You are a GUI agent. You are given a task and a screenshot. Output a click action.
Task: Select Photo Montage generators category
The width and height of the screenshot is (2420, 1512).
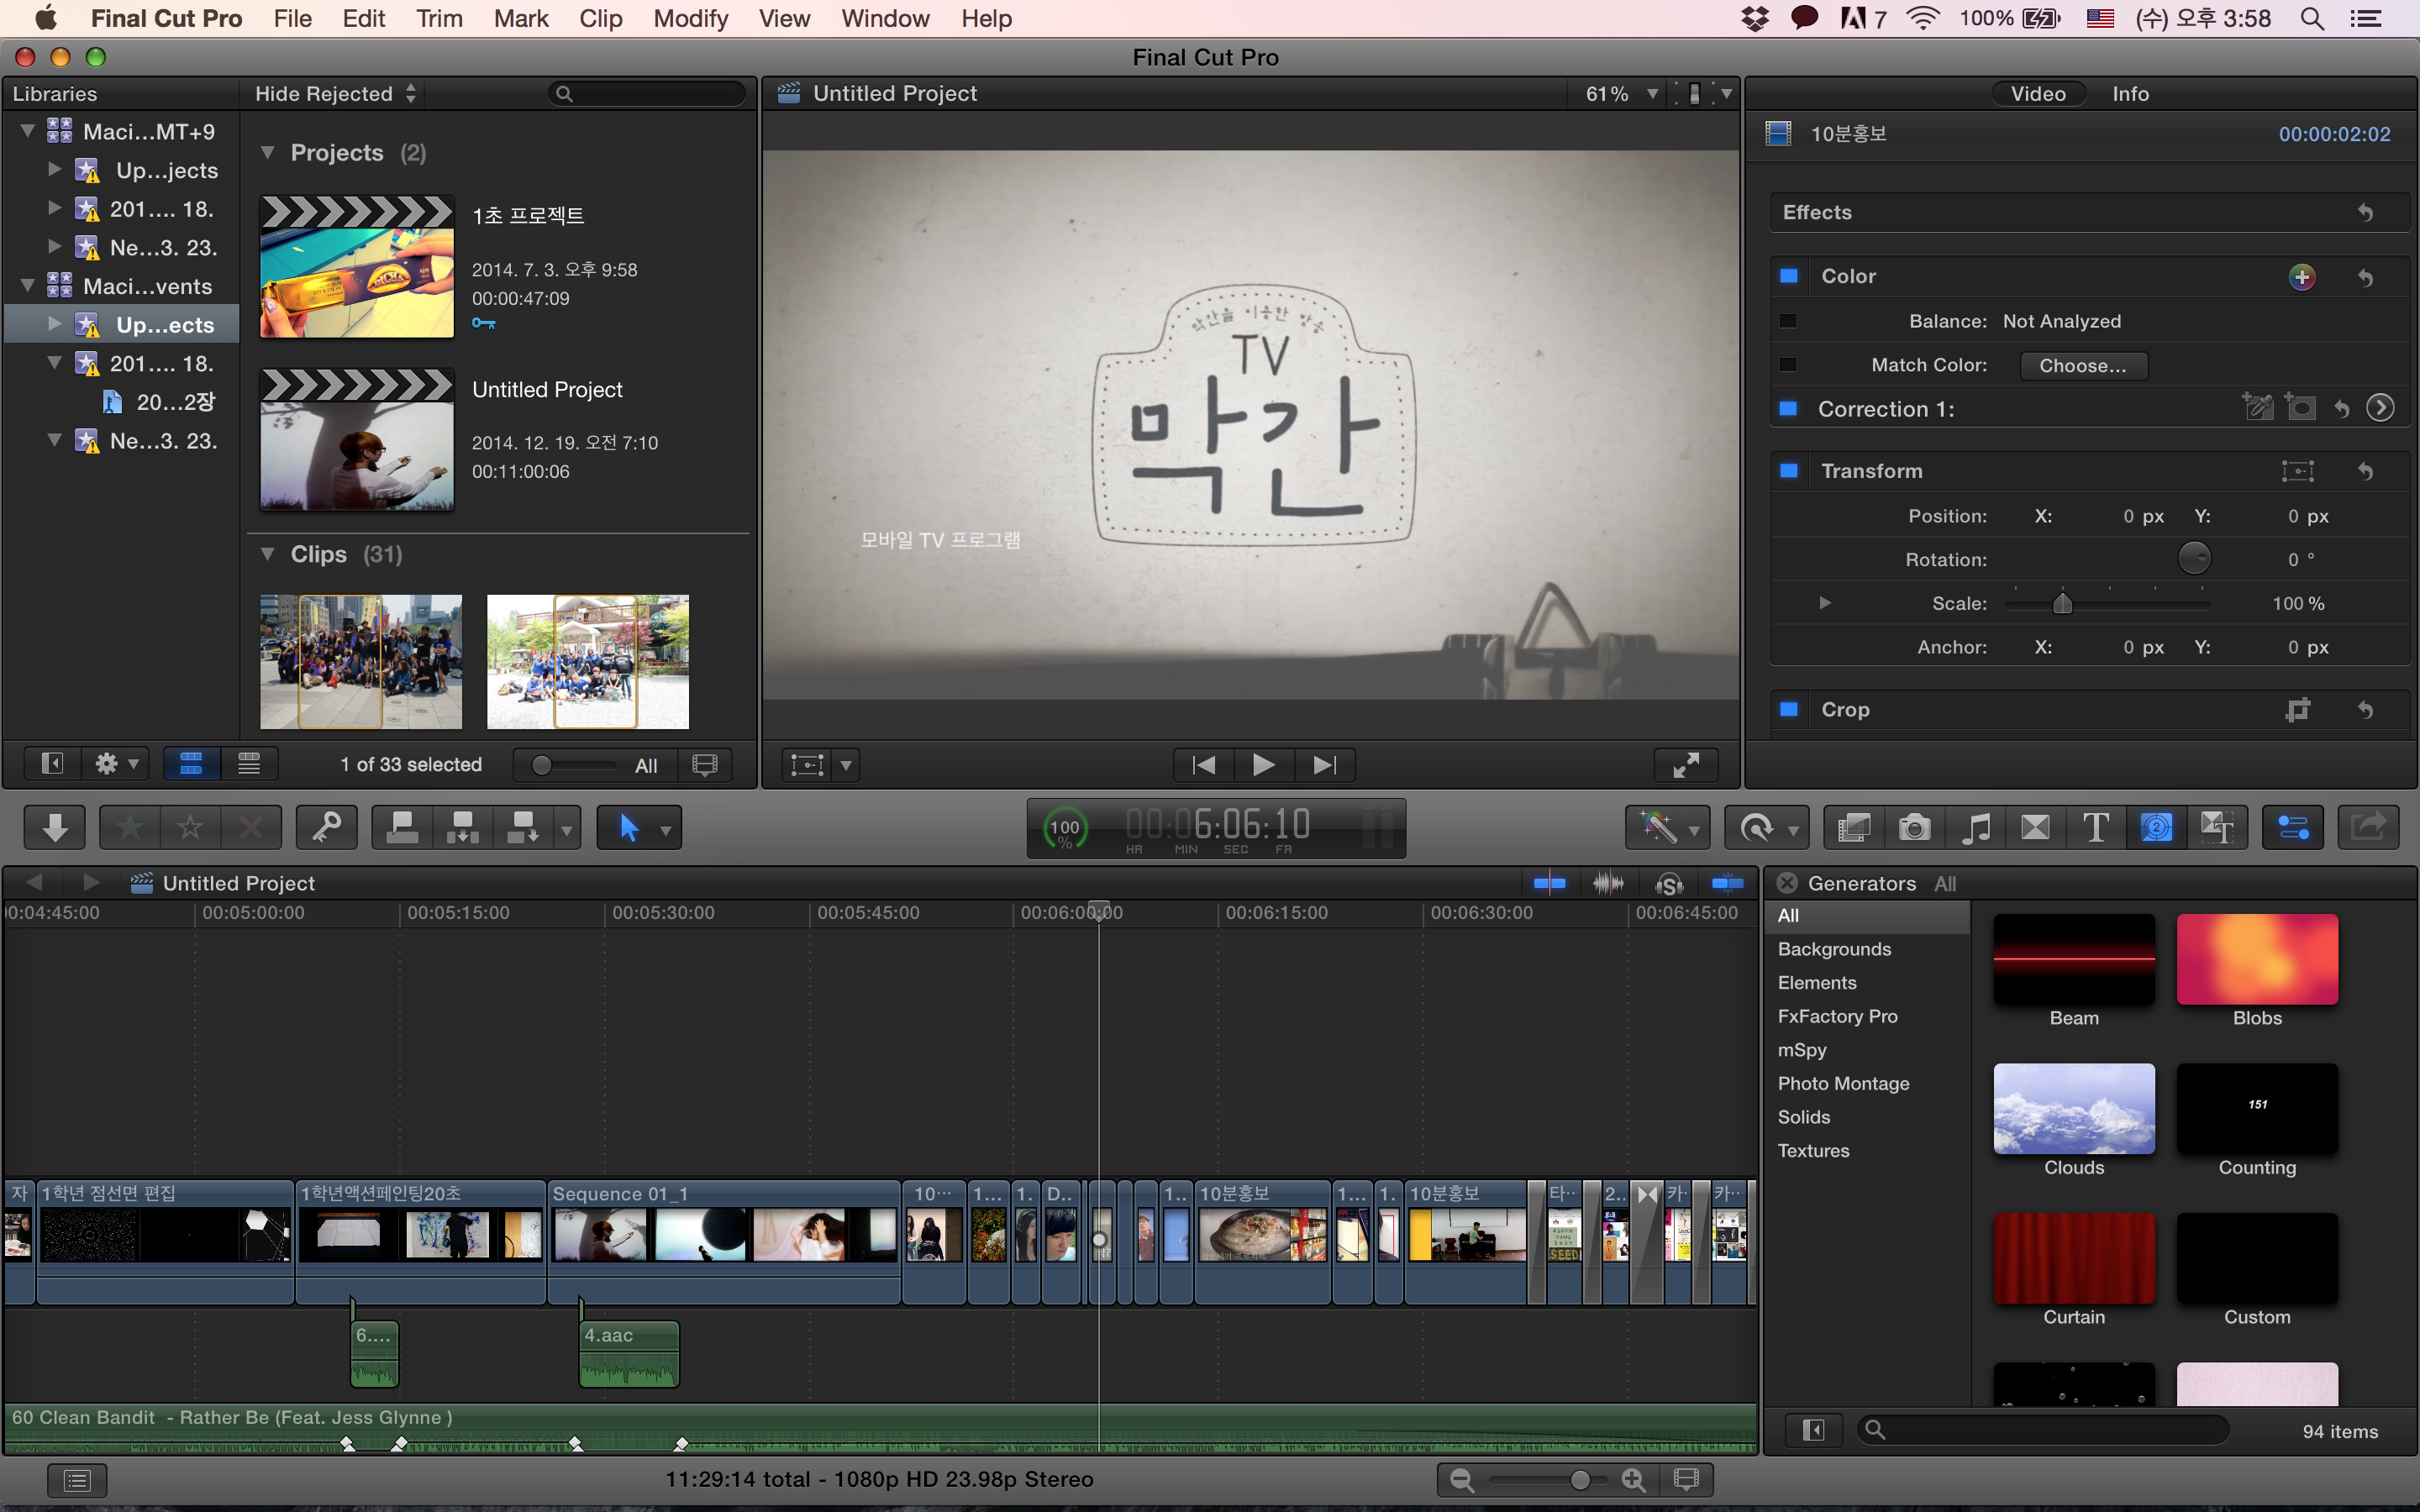(1843, 1083)
